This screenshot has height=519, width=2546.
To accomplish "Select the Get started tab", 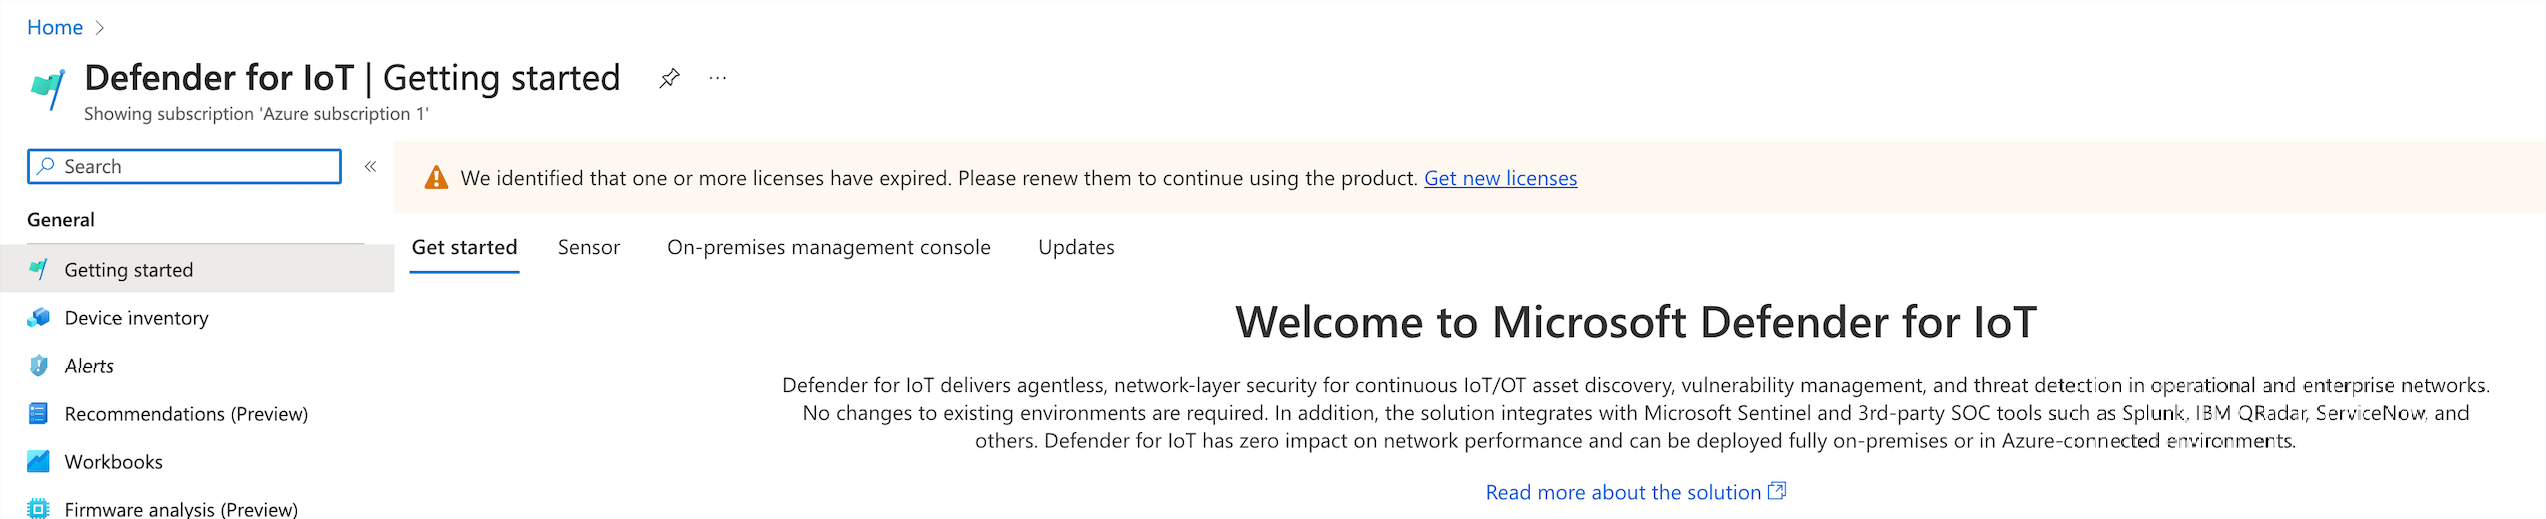I will pos(464,247).
